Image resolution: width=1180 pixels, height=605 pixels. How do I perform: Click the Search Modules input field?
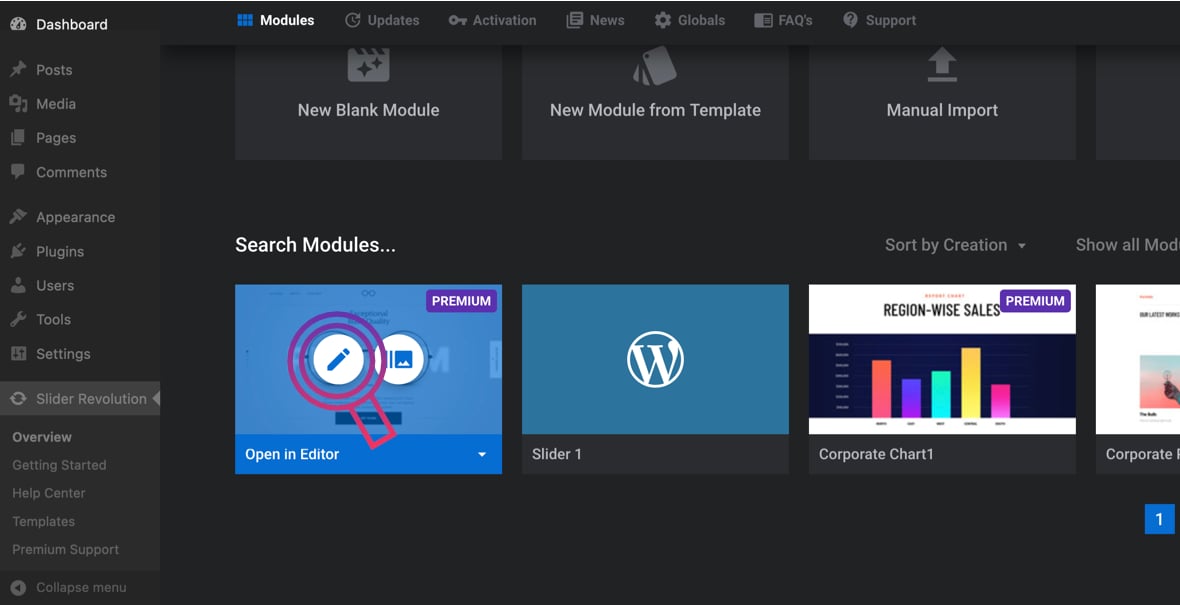[x=315, y=245]
